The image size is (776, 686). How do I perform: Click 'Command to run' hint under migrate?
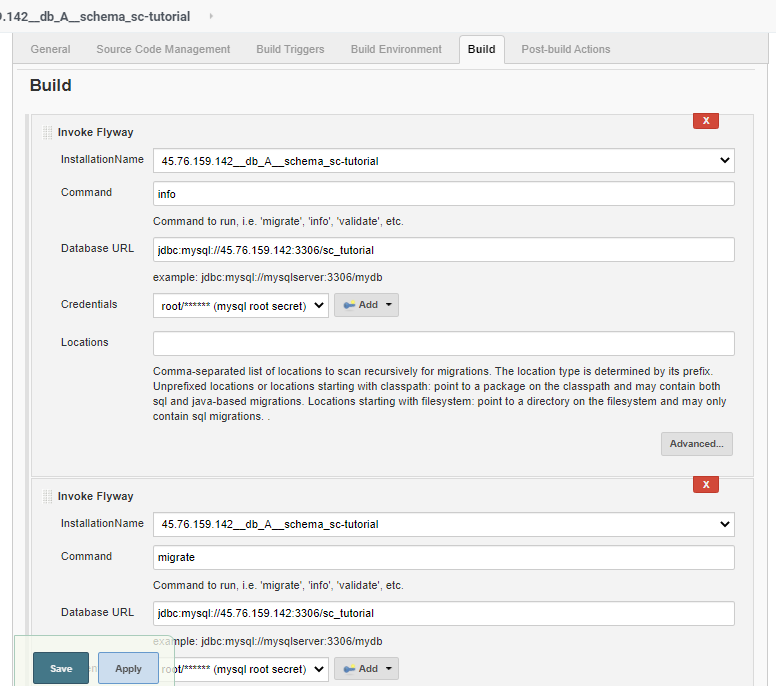pyautogui.click(x=278, y=585)
